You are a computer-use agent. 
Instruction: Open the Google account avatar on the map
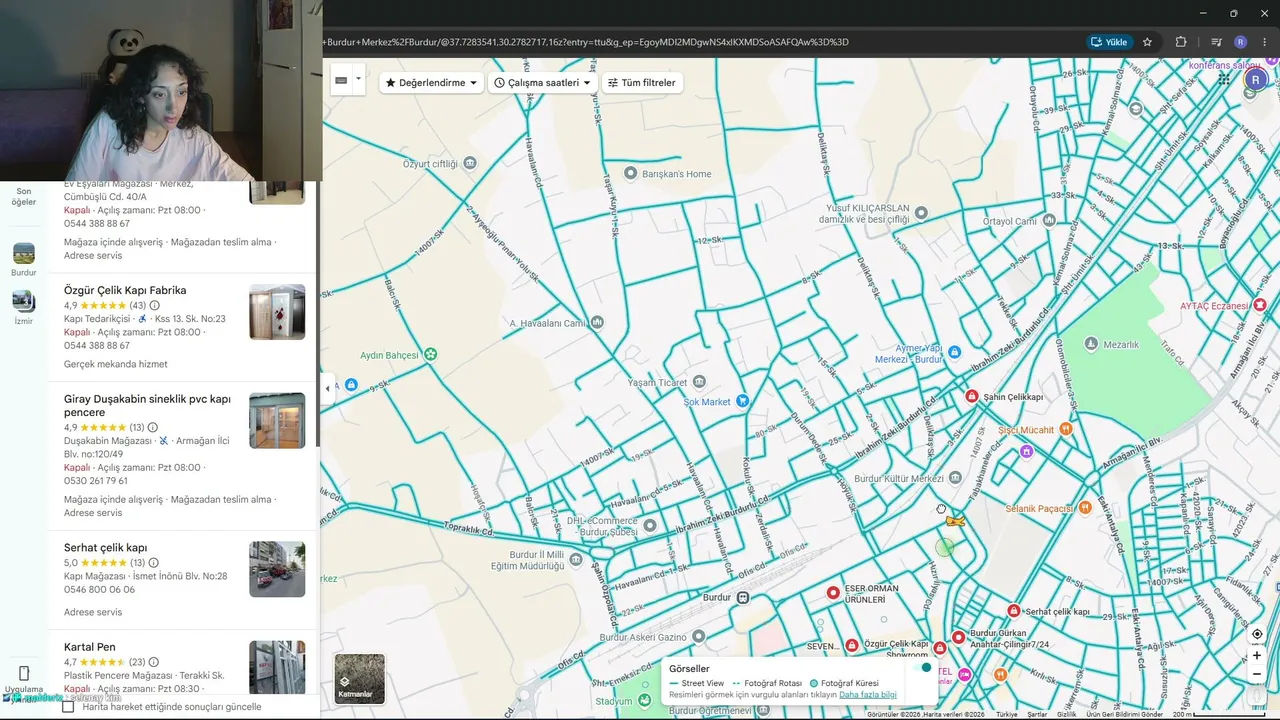pos(1256,79)
